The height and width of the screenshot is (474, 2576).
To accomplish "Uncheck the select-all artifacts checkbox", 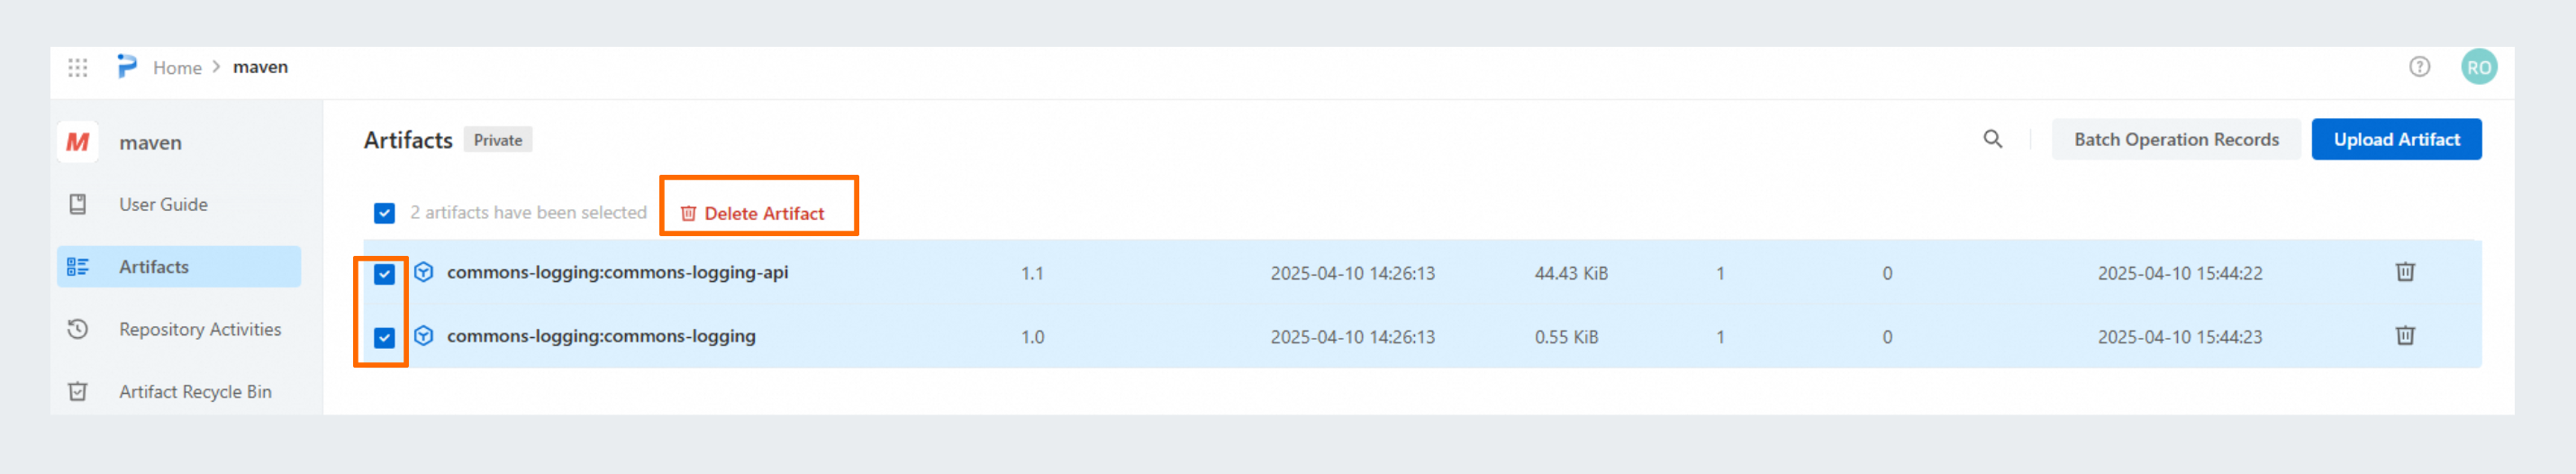I will point(384,213).
